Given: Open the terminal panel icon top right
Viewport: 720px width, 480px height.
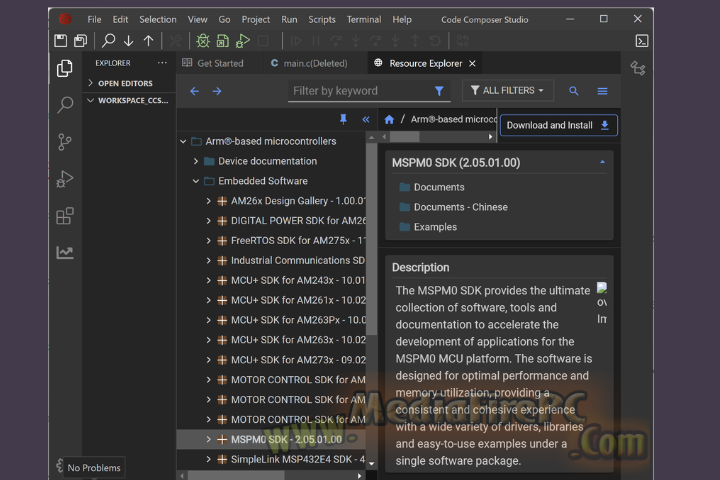Looking at the screenshot, I should pos(641,41).
